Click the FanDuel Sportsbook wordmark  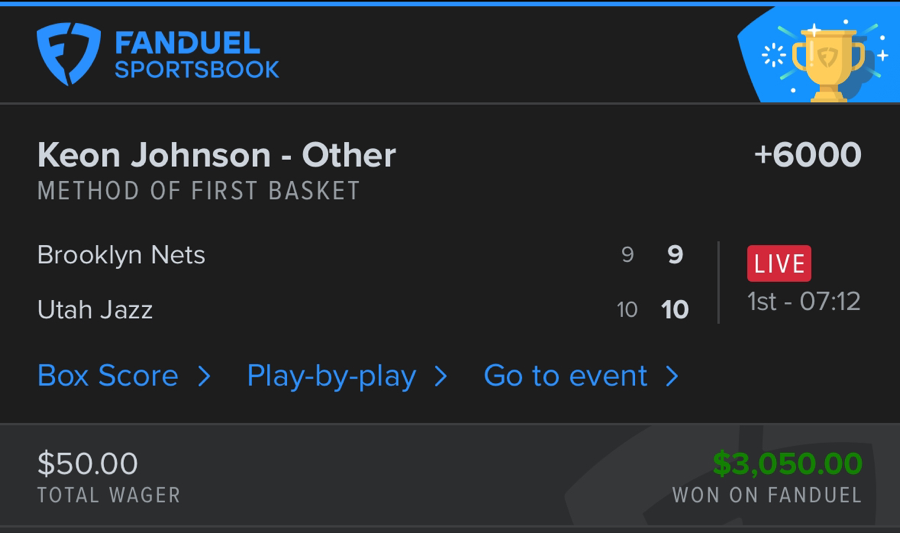[196, 56]
